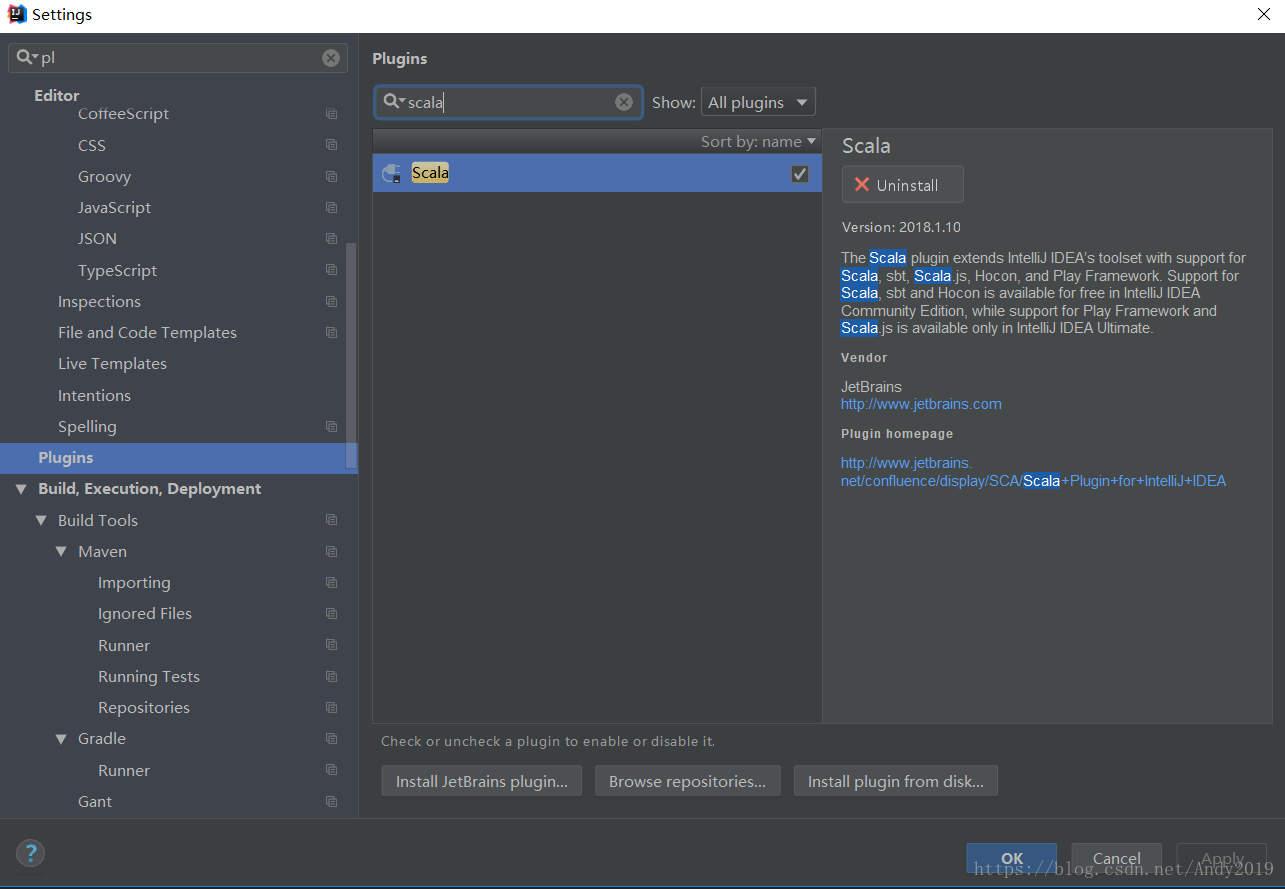Click the 'Version: 2018.1.10' text
This screenshot has height=889, width=1285.
[x=901, y=227]
